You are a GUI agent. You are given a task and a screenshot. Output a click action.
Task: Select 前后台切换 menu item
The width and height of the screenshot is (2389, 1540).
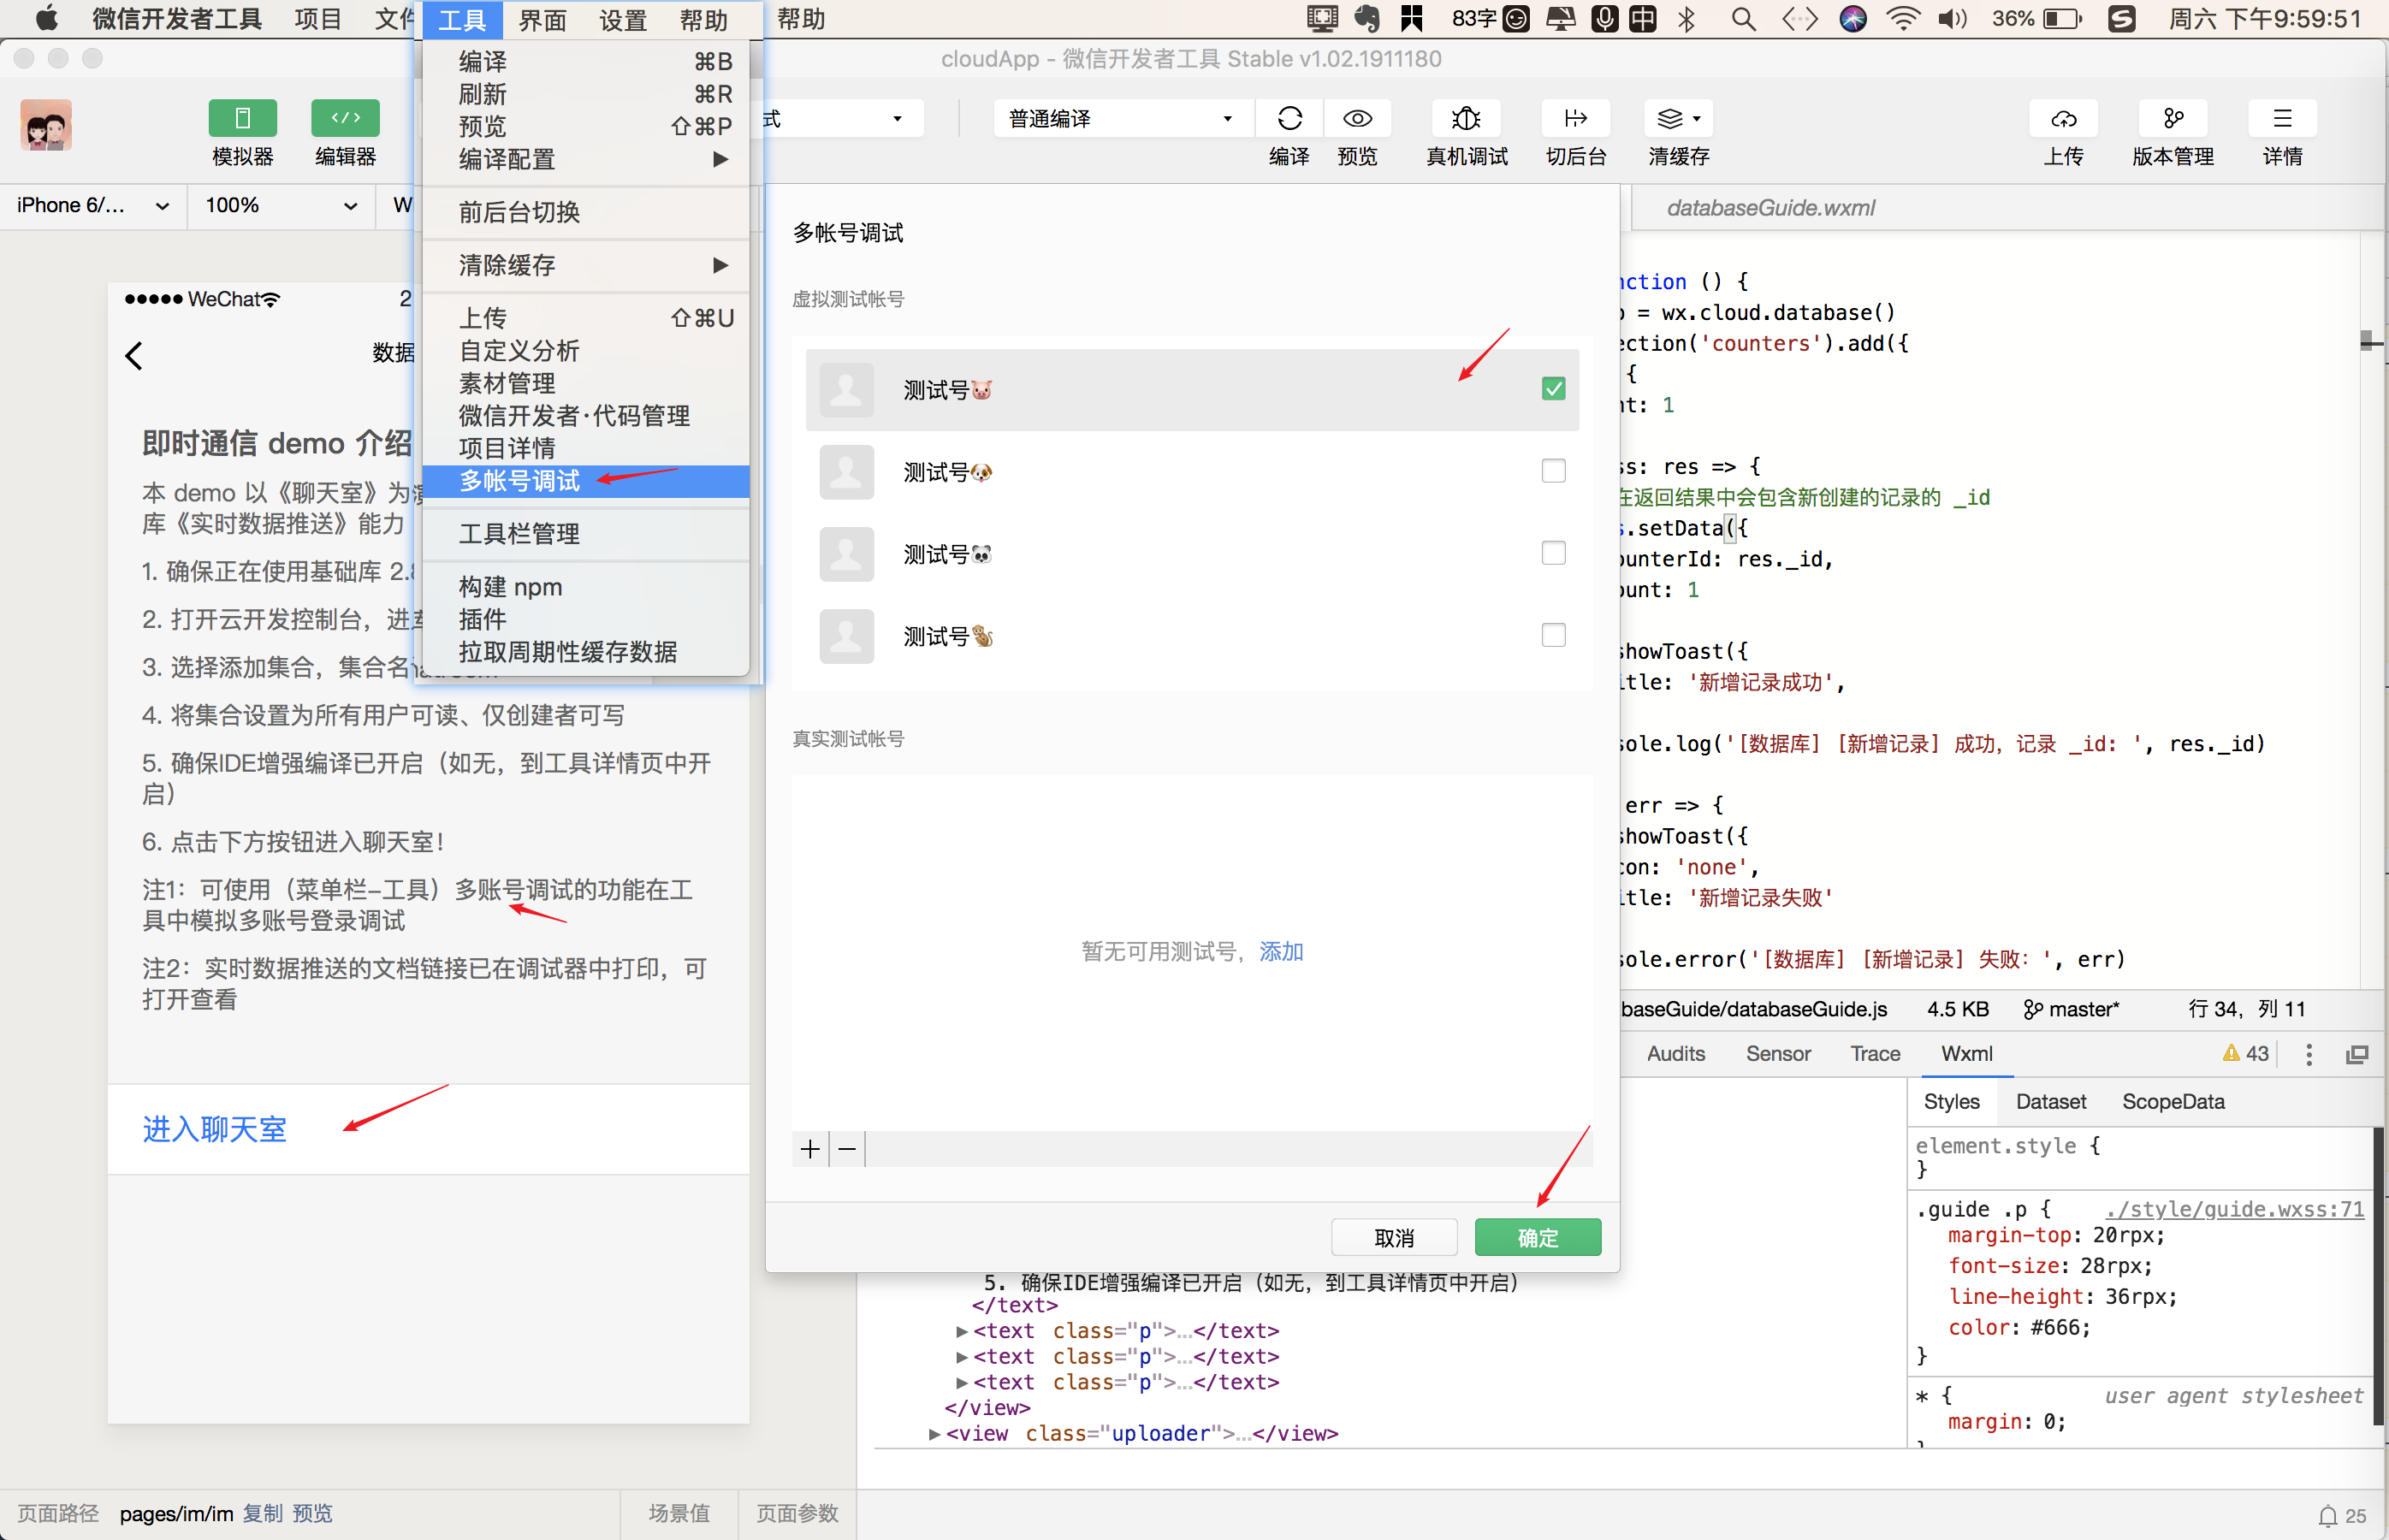pyautogui.click(x=586, y=212)
